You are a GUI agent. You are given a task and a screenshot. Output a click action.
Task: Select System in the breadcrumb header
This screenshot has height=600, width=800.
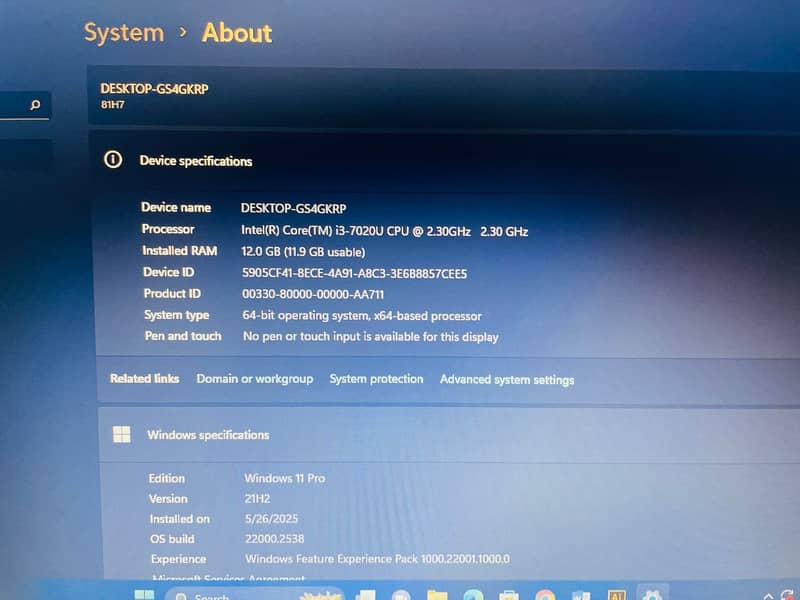(x=123, y=33)
